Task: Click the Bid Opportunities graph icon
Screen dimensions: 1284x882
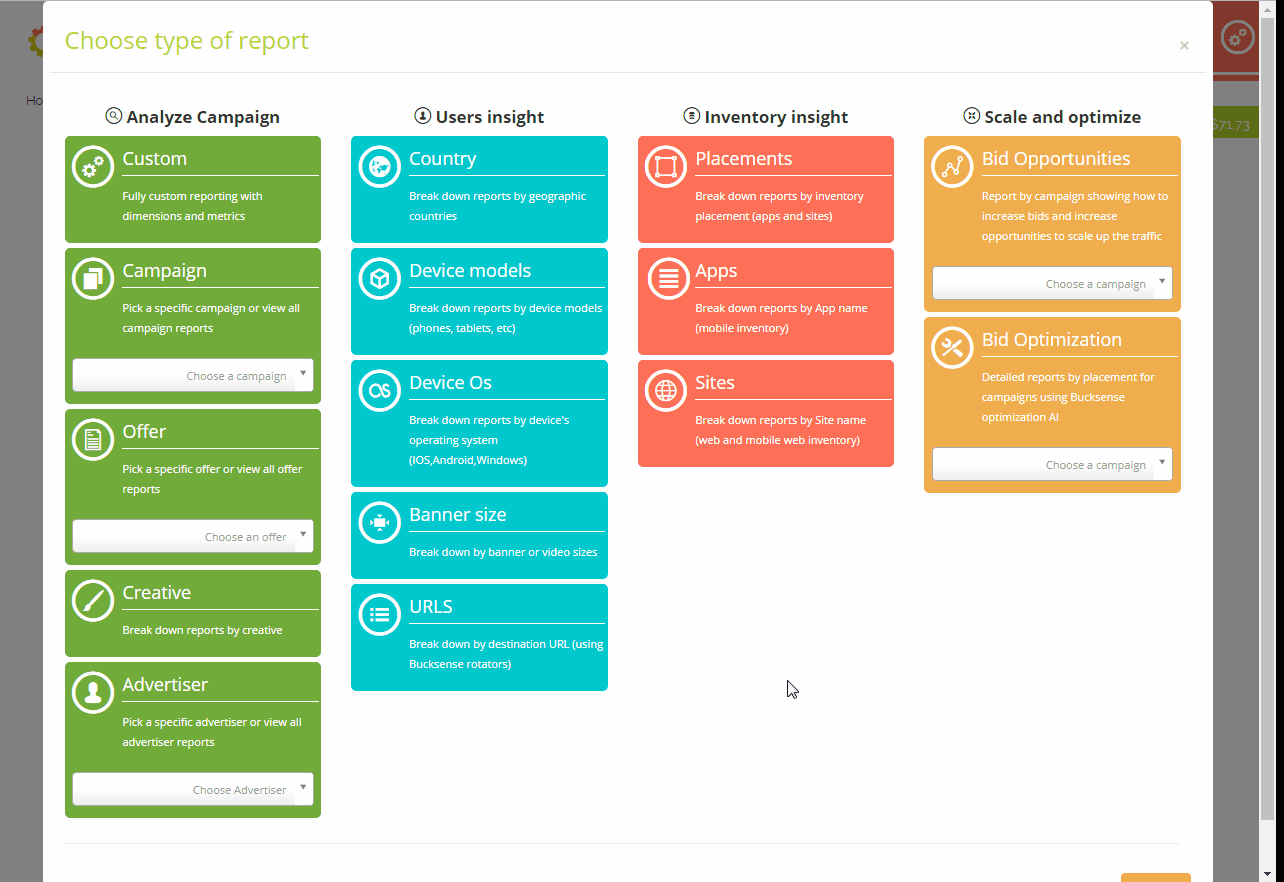Action: 952,167
